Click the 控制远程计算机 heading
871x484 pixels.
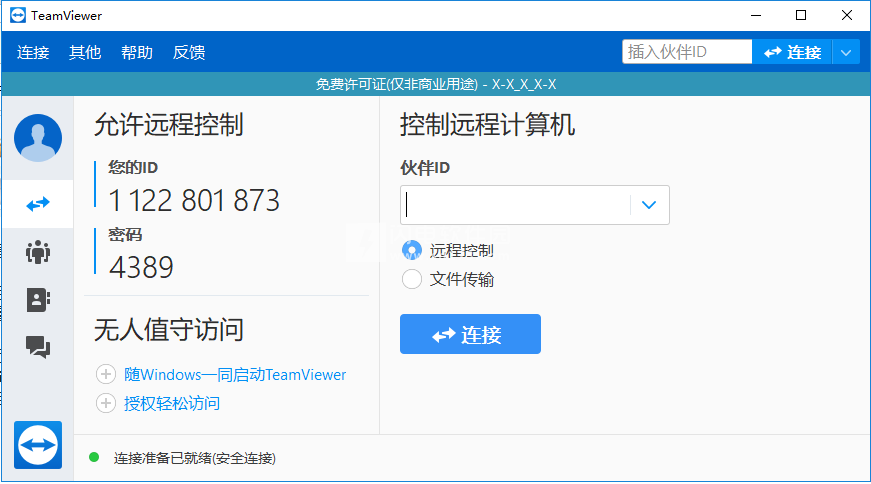[x=487, y=124]
